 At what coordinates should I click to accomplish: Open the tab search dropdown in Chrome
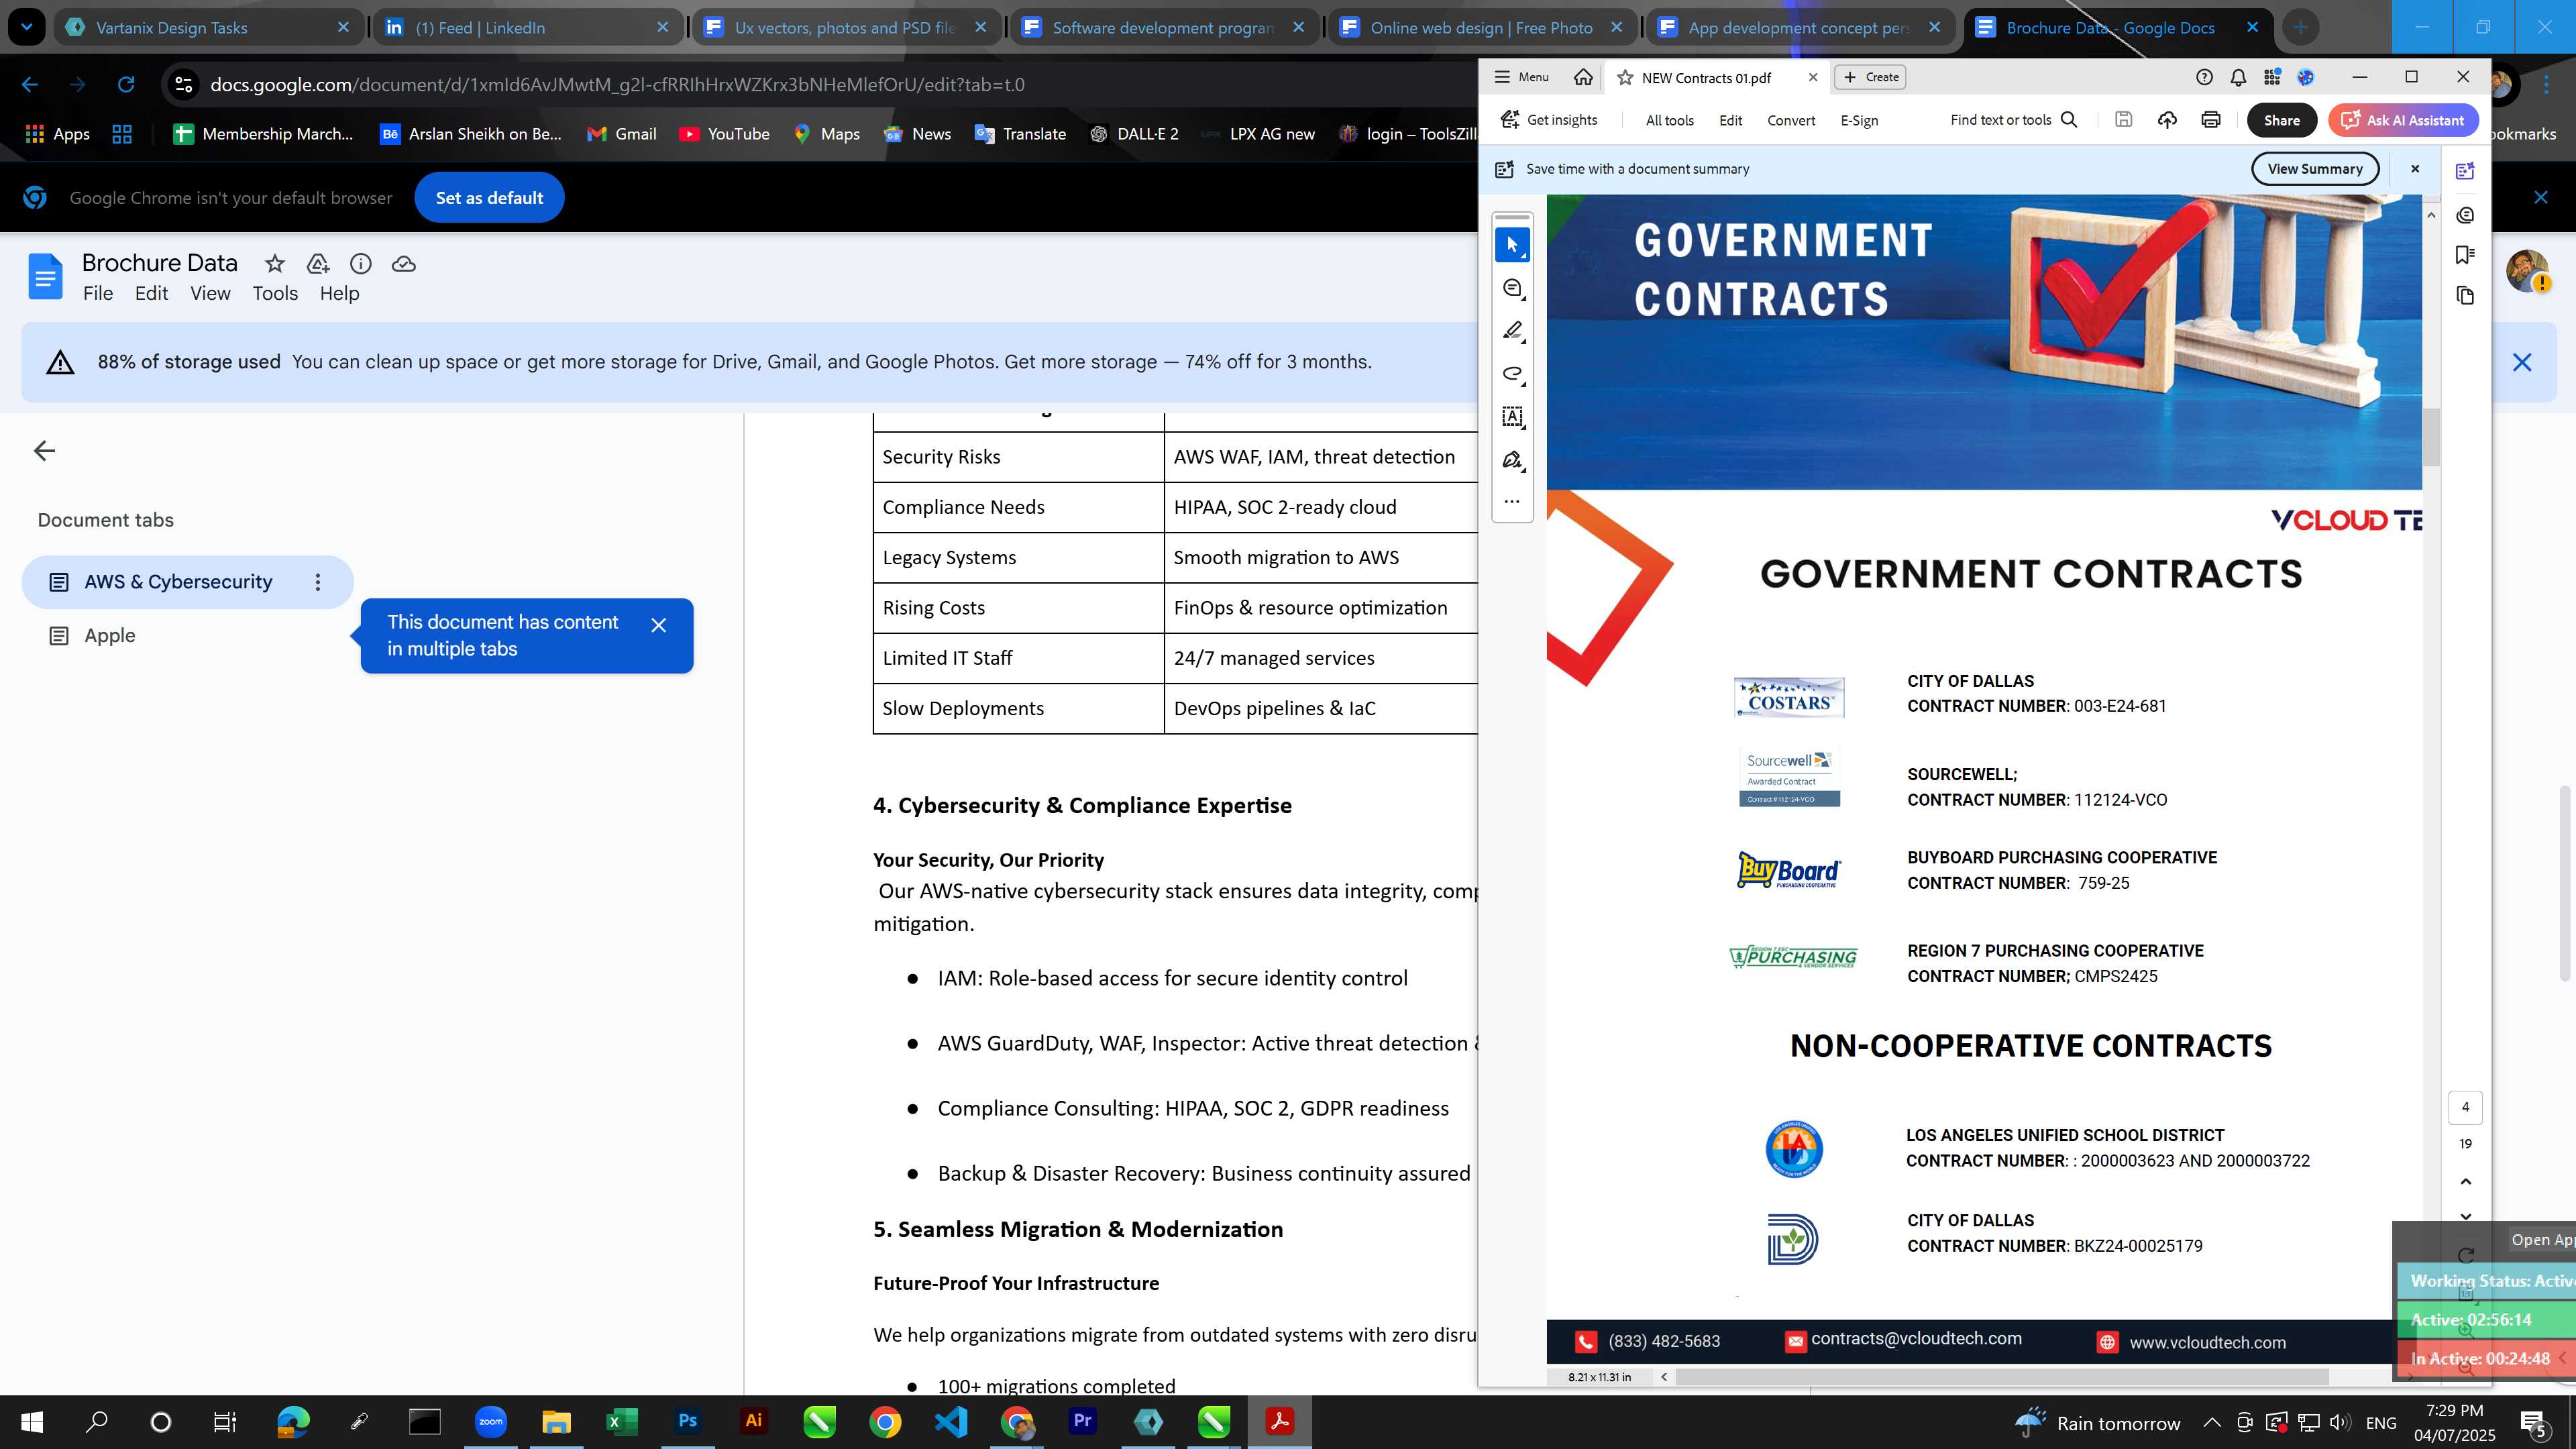[x=27, y=27]
